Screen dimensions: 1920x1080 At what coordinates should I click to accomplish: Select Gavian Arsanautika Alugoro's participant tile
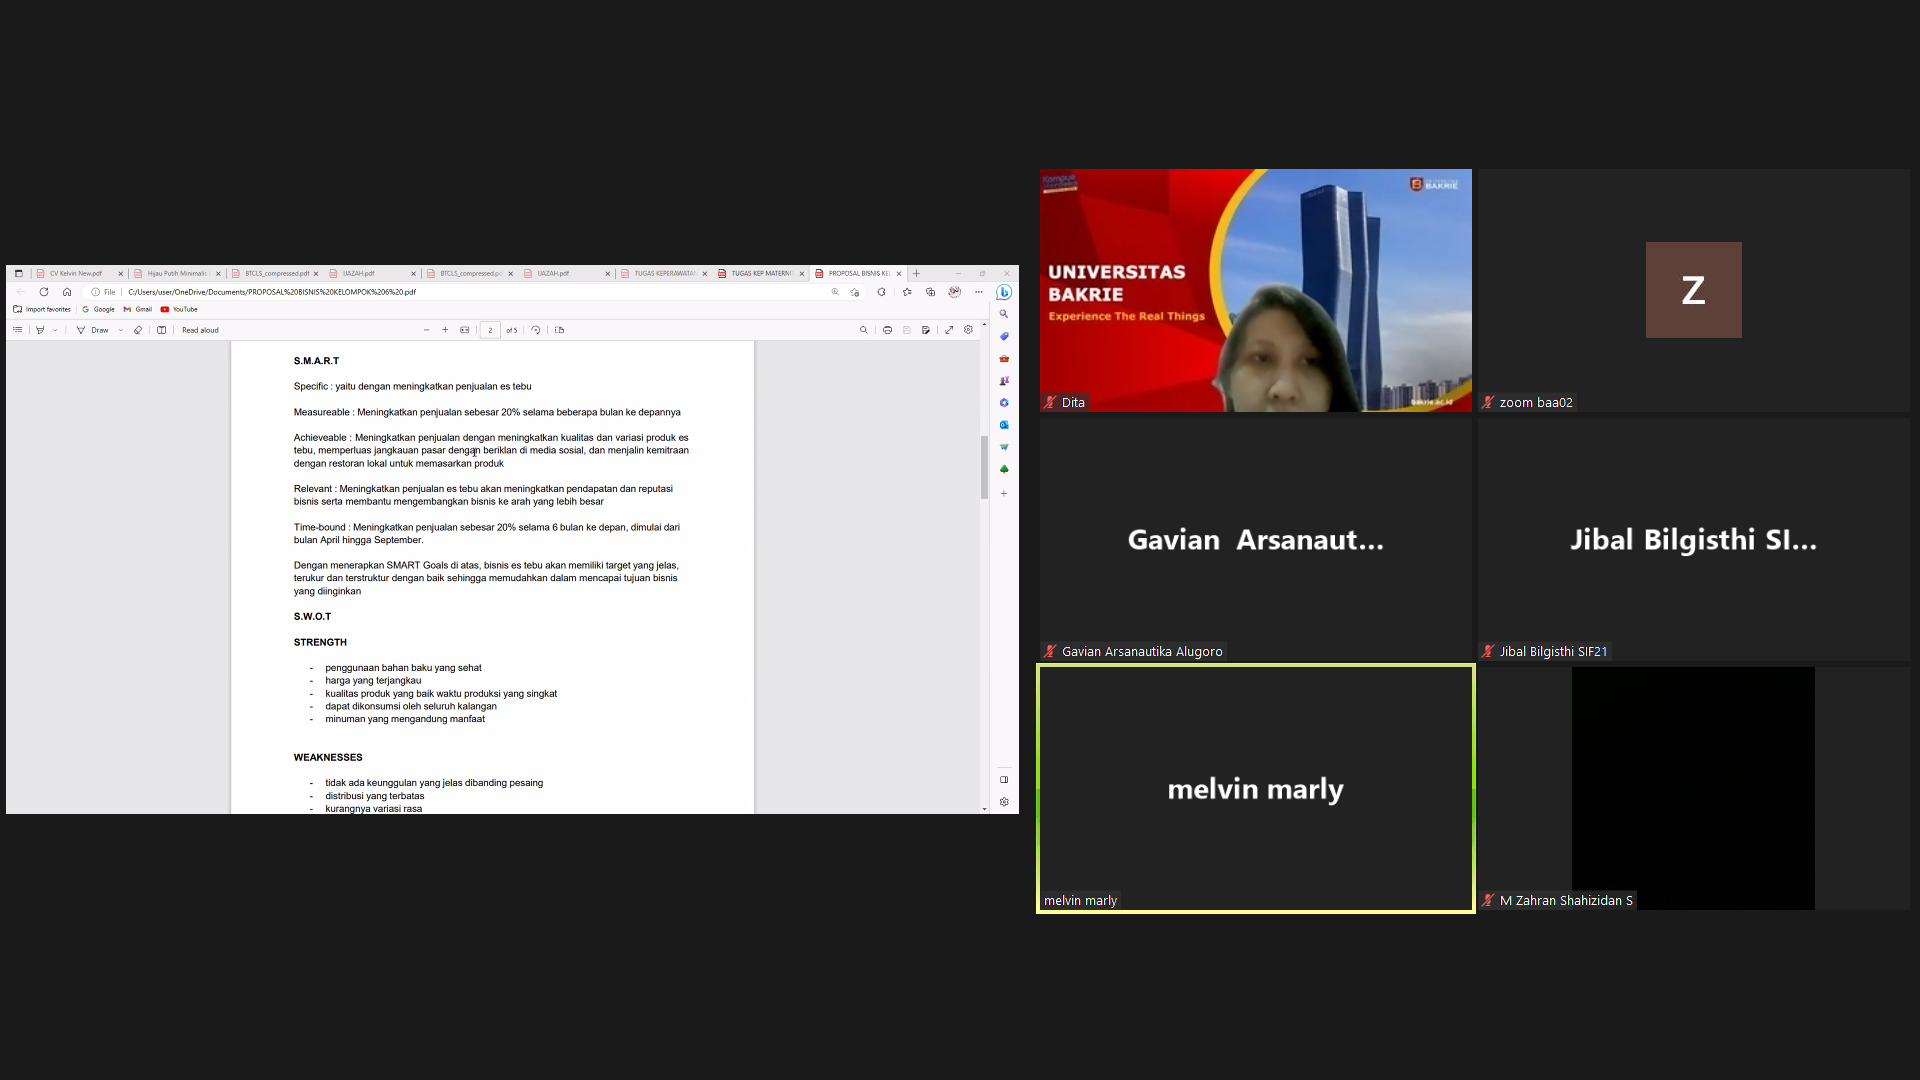click(x=1255, y=539)
